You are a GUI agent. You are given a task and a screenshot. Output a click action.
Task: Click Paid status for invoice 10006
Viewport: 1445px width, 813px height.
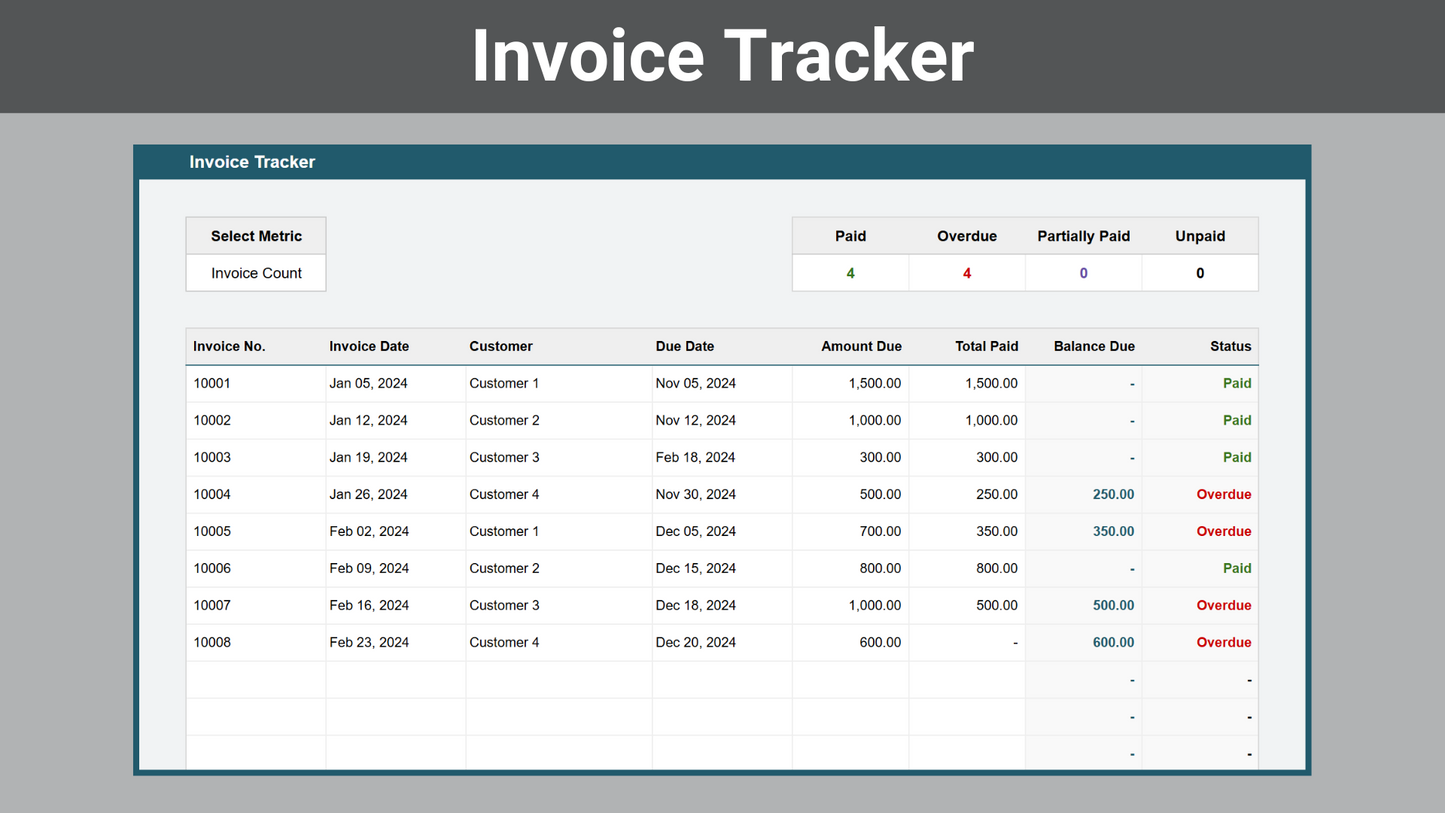[1237, 568]
